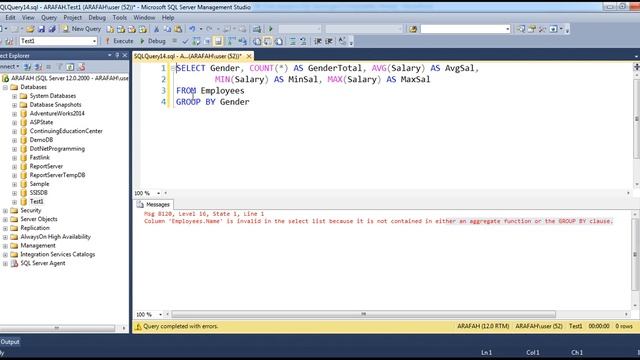Open the Tools menu
This screenshot has height=360, width=640.
pos(120,18)
